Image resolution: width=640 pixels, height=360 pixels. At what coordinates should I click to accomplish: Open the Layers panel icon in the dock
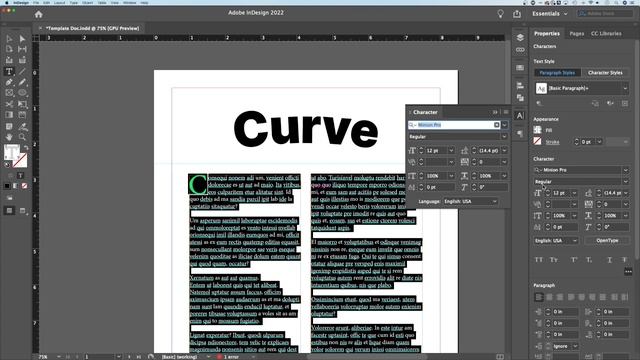[520, 38]
